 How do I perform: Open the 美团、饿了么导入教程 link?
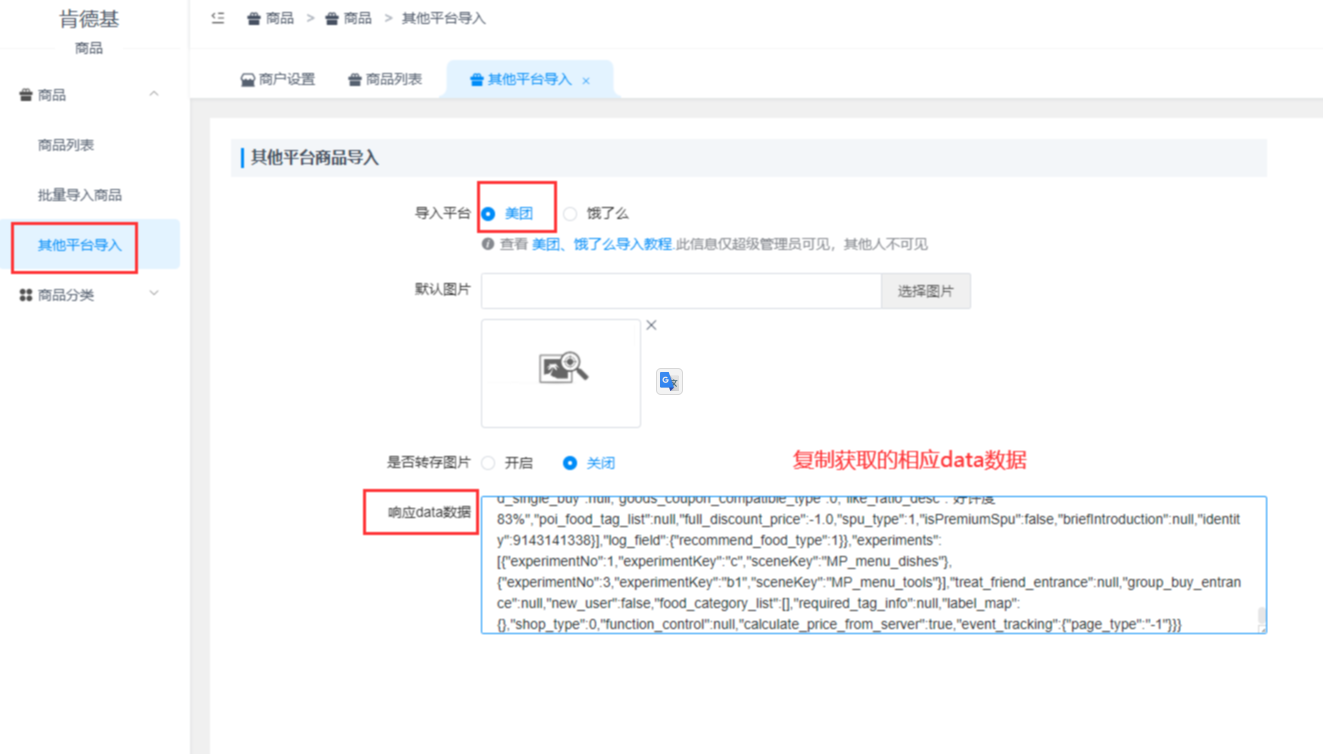[x=602, y=244]
